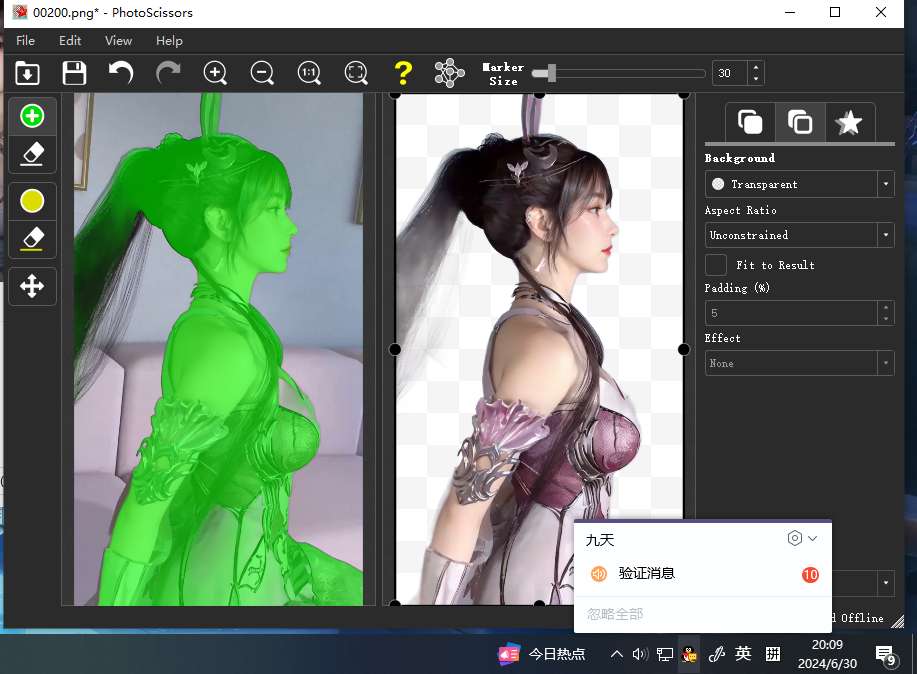This screenshot has height=674, width=917.
Task: Open the Edit menu
Action: coord(70,41)
